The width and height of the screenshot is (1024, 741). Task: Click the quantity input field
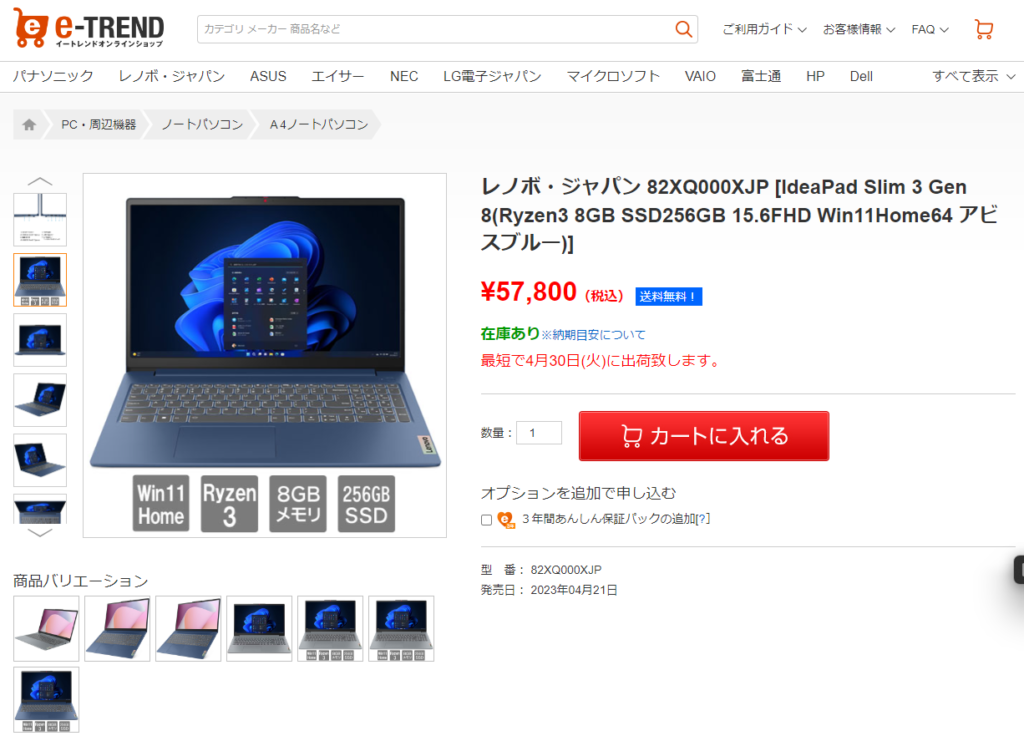click(539, 433)
